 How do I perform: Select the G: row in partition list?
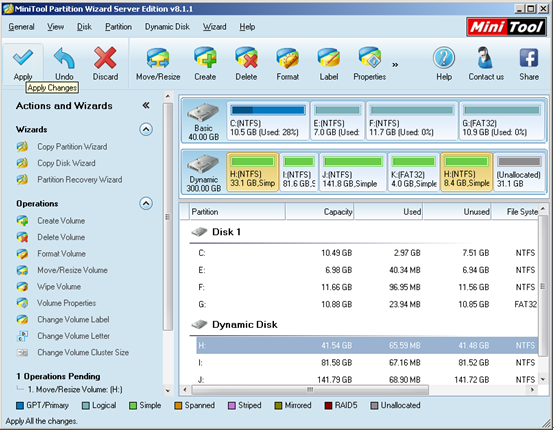[x=367, y=304]
